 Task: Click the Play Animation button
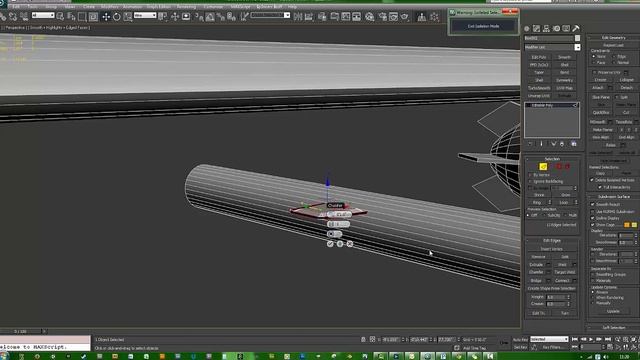point(591,339)
